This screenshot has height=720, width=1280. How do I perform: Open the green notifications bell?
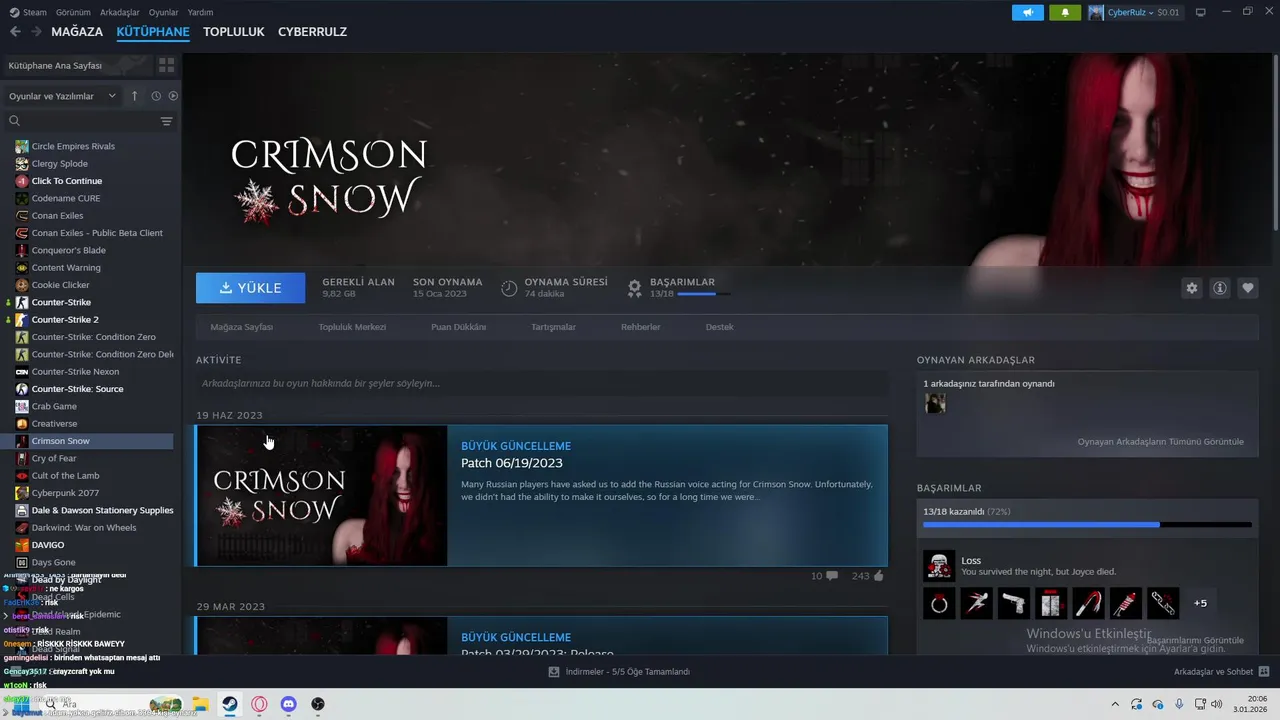point(1065,12)
